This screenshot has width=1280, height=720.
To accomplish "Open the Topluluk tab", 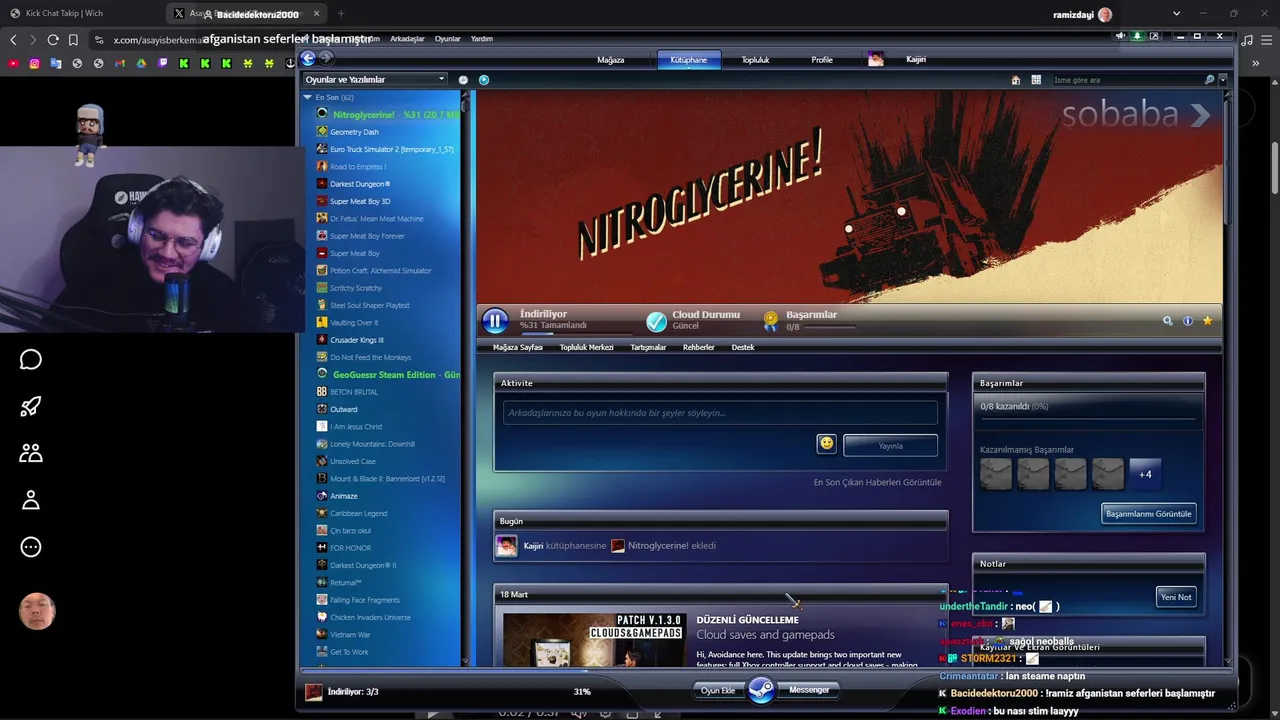I will (x=755, y=60).
